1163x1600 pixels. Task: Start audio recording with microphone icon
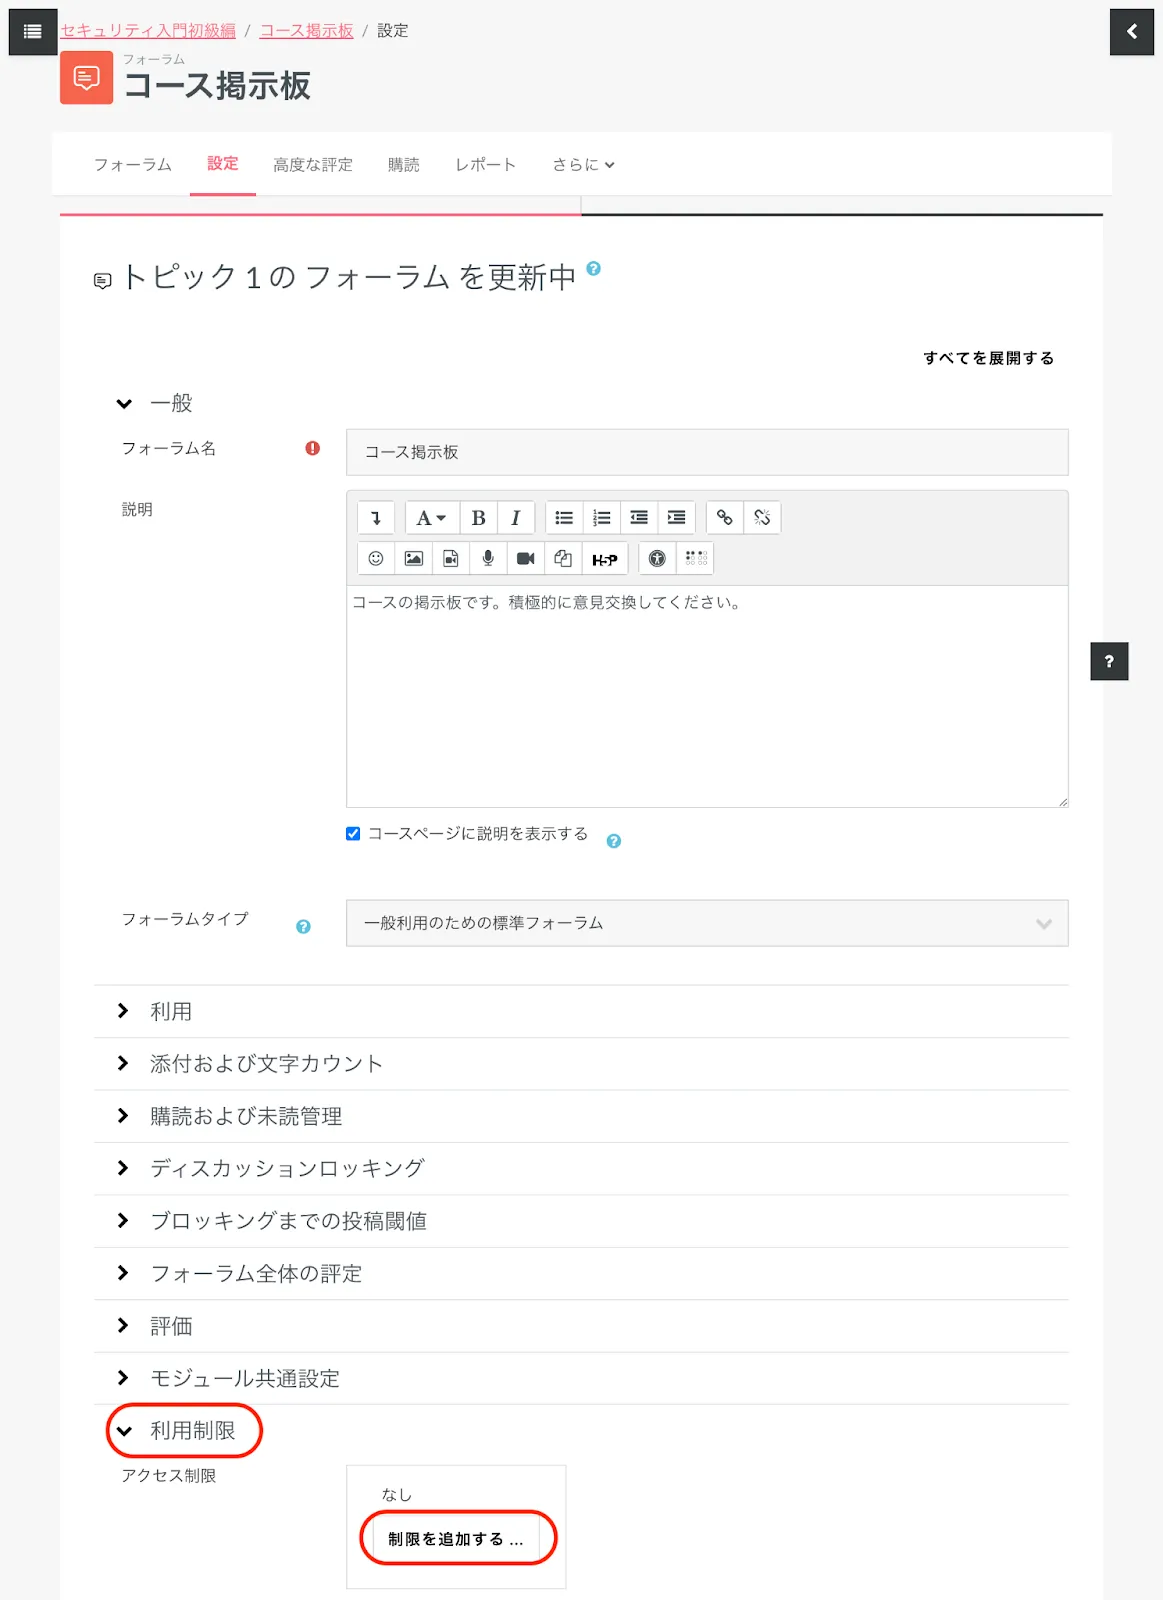tap(488, 559)
